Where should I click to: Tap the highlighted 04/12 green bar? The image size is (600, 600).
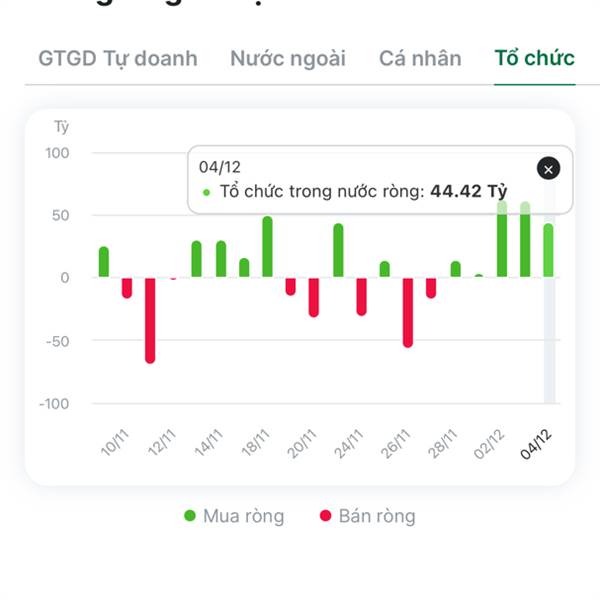coord(548,250)
